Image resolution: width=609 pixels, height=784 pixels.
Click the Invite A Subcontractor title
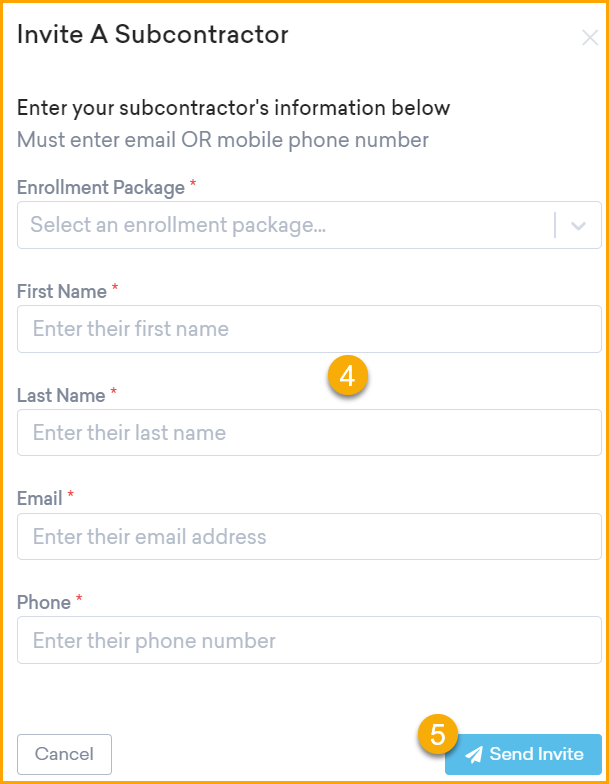click(153, 34)
